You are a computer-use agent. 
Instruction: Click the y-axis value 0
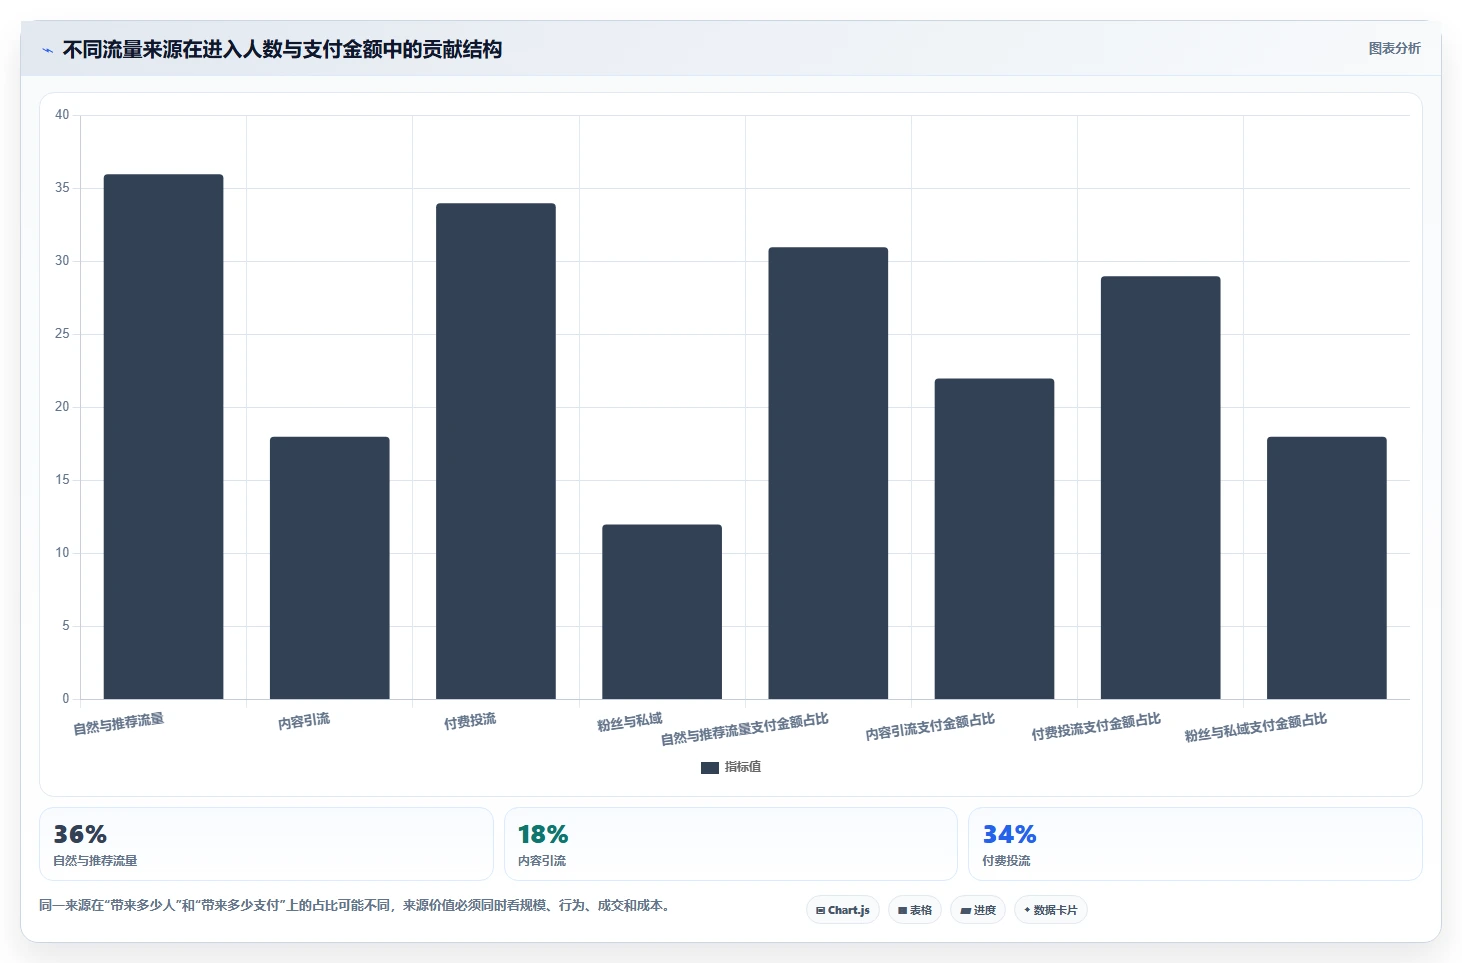[x=66, y=699]
